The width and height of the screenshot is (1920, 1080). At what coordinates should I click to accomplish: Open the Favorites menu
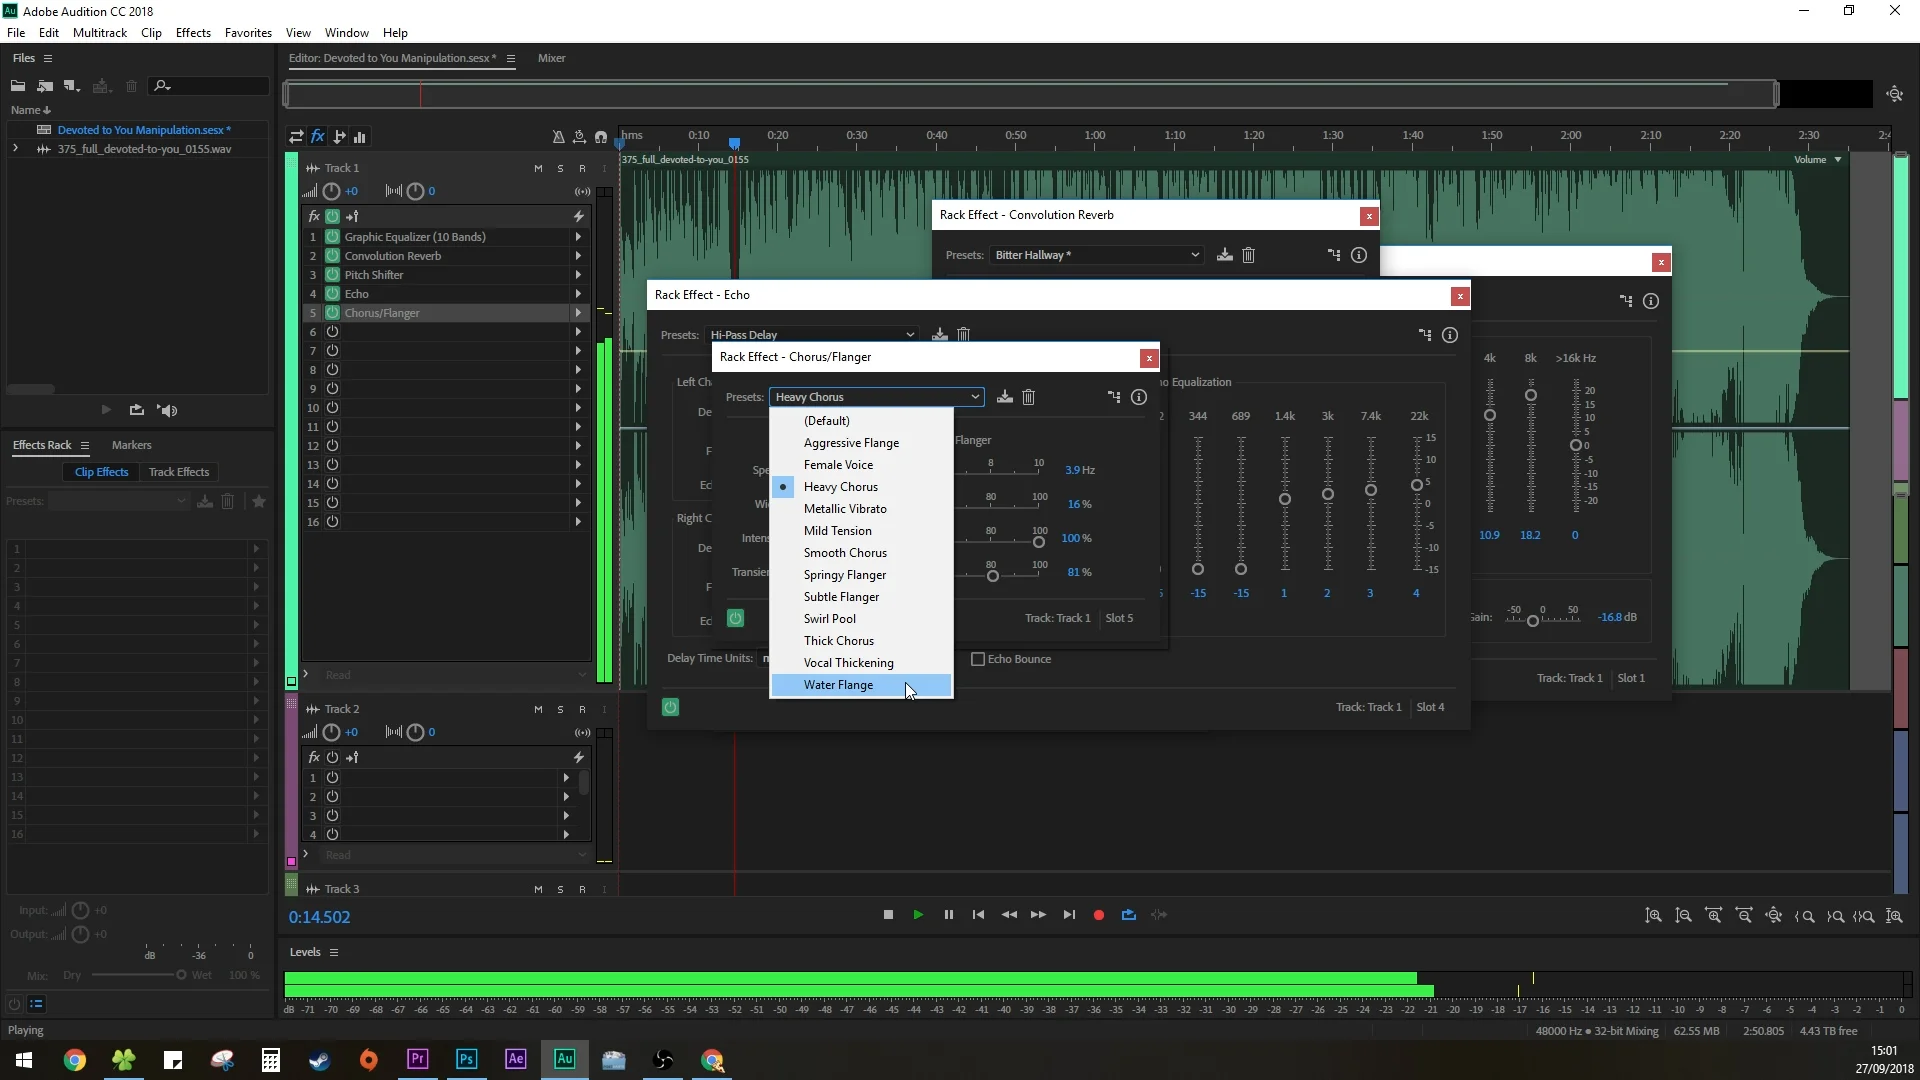248,32
